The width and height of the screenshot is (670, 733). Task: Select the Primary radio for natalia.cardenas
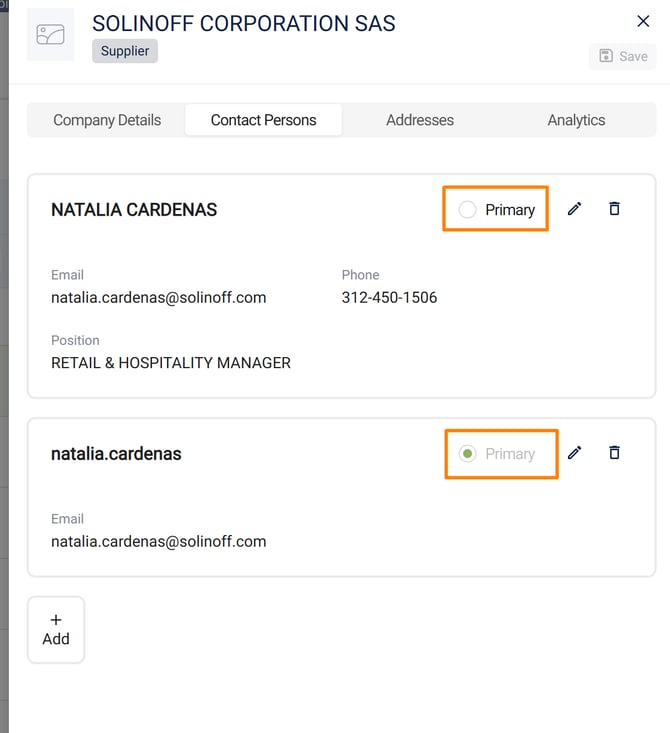pyautogui.click(x=467, y=454)
